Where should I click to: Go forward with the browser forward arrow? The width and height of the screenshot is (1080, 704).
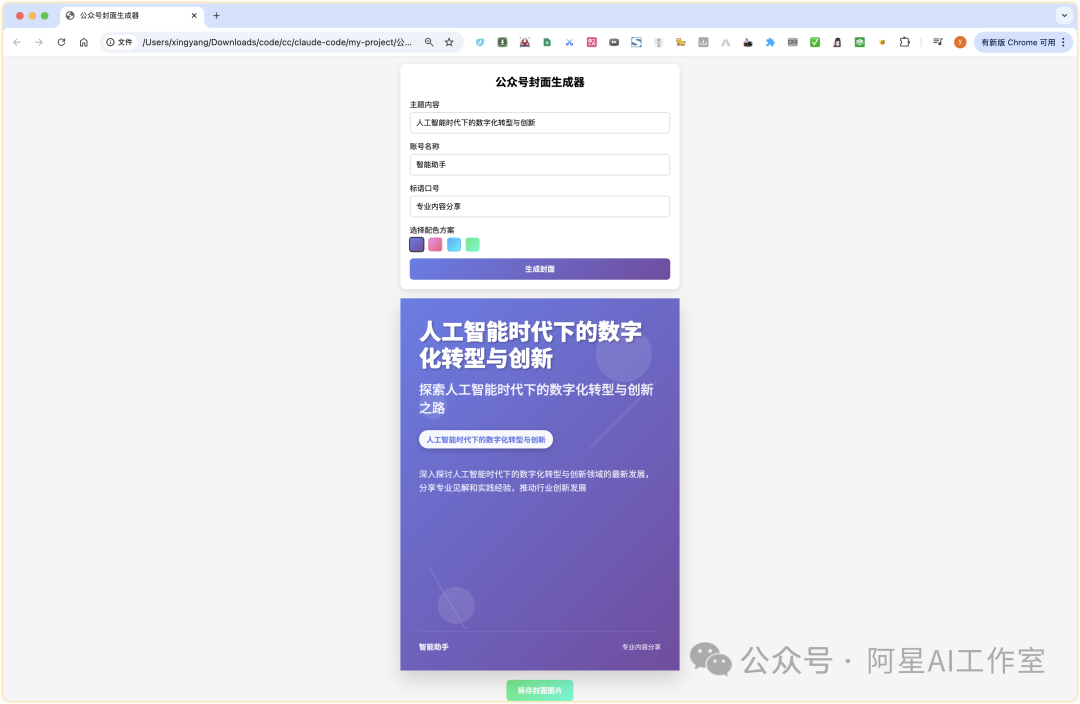click(x=39, y=42)
